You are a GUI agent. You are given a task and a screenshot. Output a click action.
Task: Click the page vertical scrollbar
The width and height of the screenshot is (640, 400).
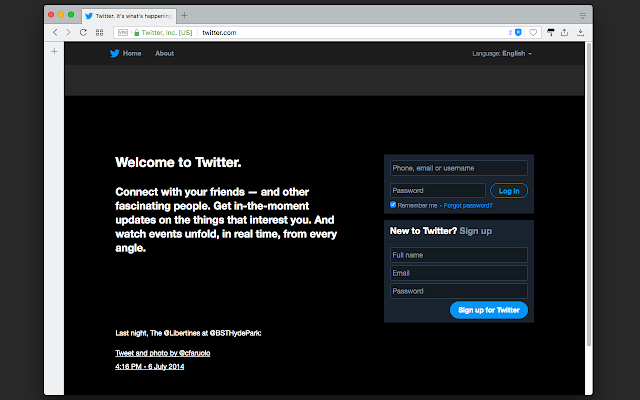(x=589, y=195)
